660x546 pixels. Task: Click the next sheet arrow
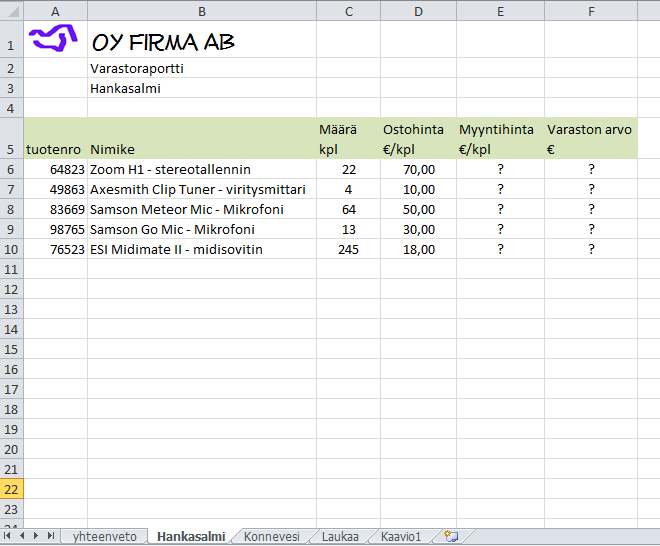[36, 535]
